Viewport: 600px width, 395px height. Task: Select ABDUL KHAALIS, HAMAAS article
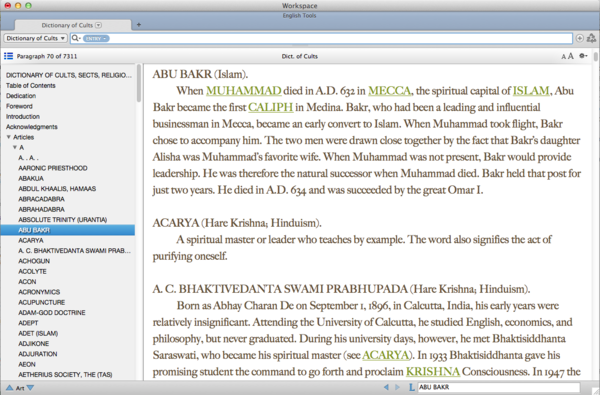coord(57,189)
